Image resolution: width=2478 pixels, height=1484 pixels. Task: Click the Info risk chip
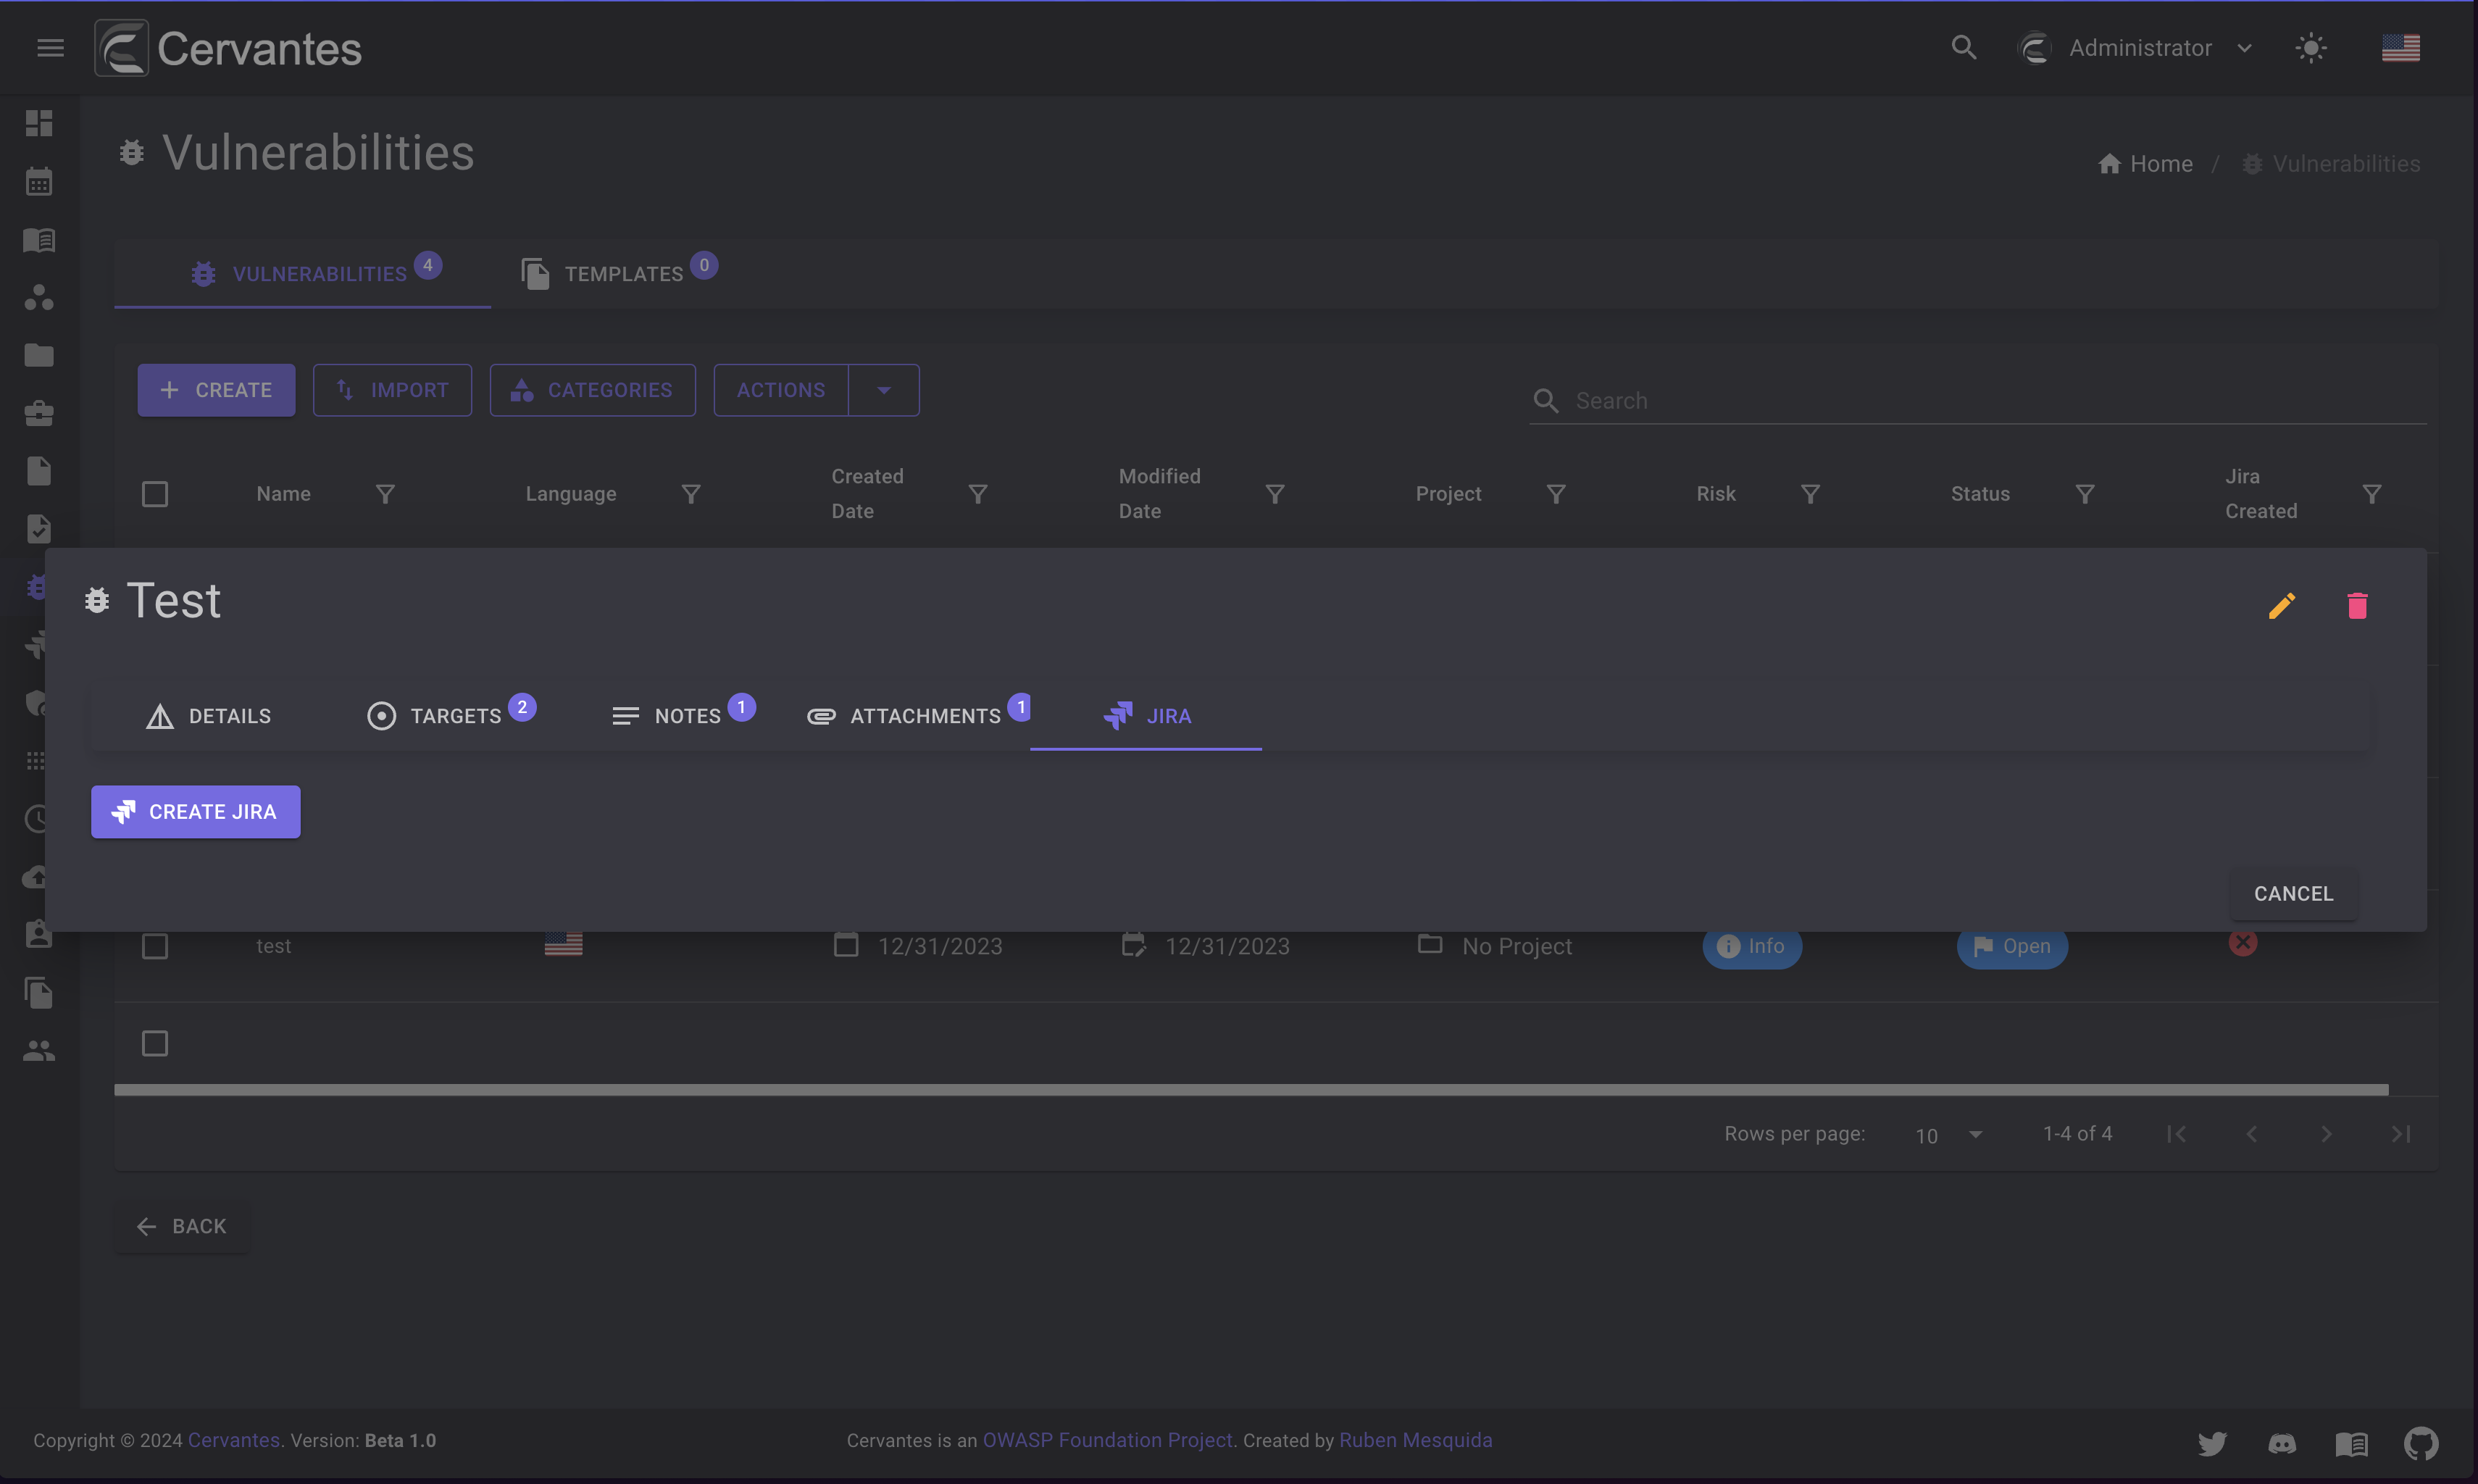1752,946
